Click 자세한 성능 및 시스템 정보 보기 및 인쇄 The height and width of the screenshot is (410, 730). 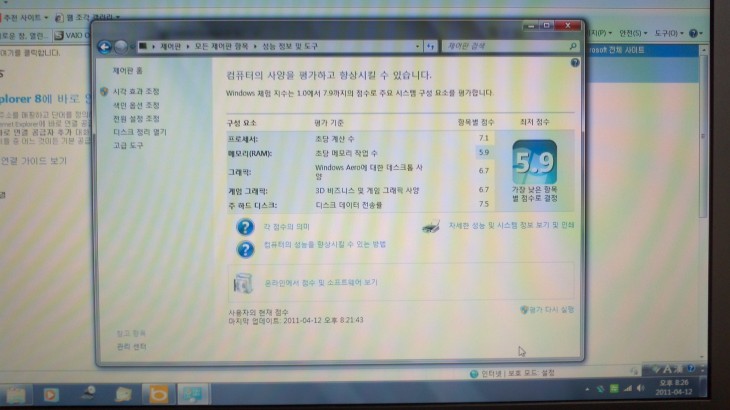point(511,225)
